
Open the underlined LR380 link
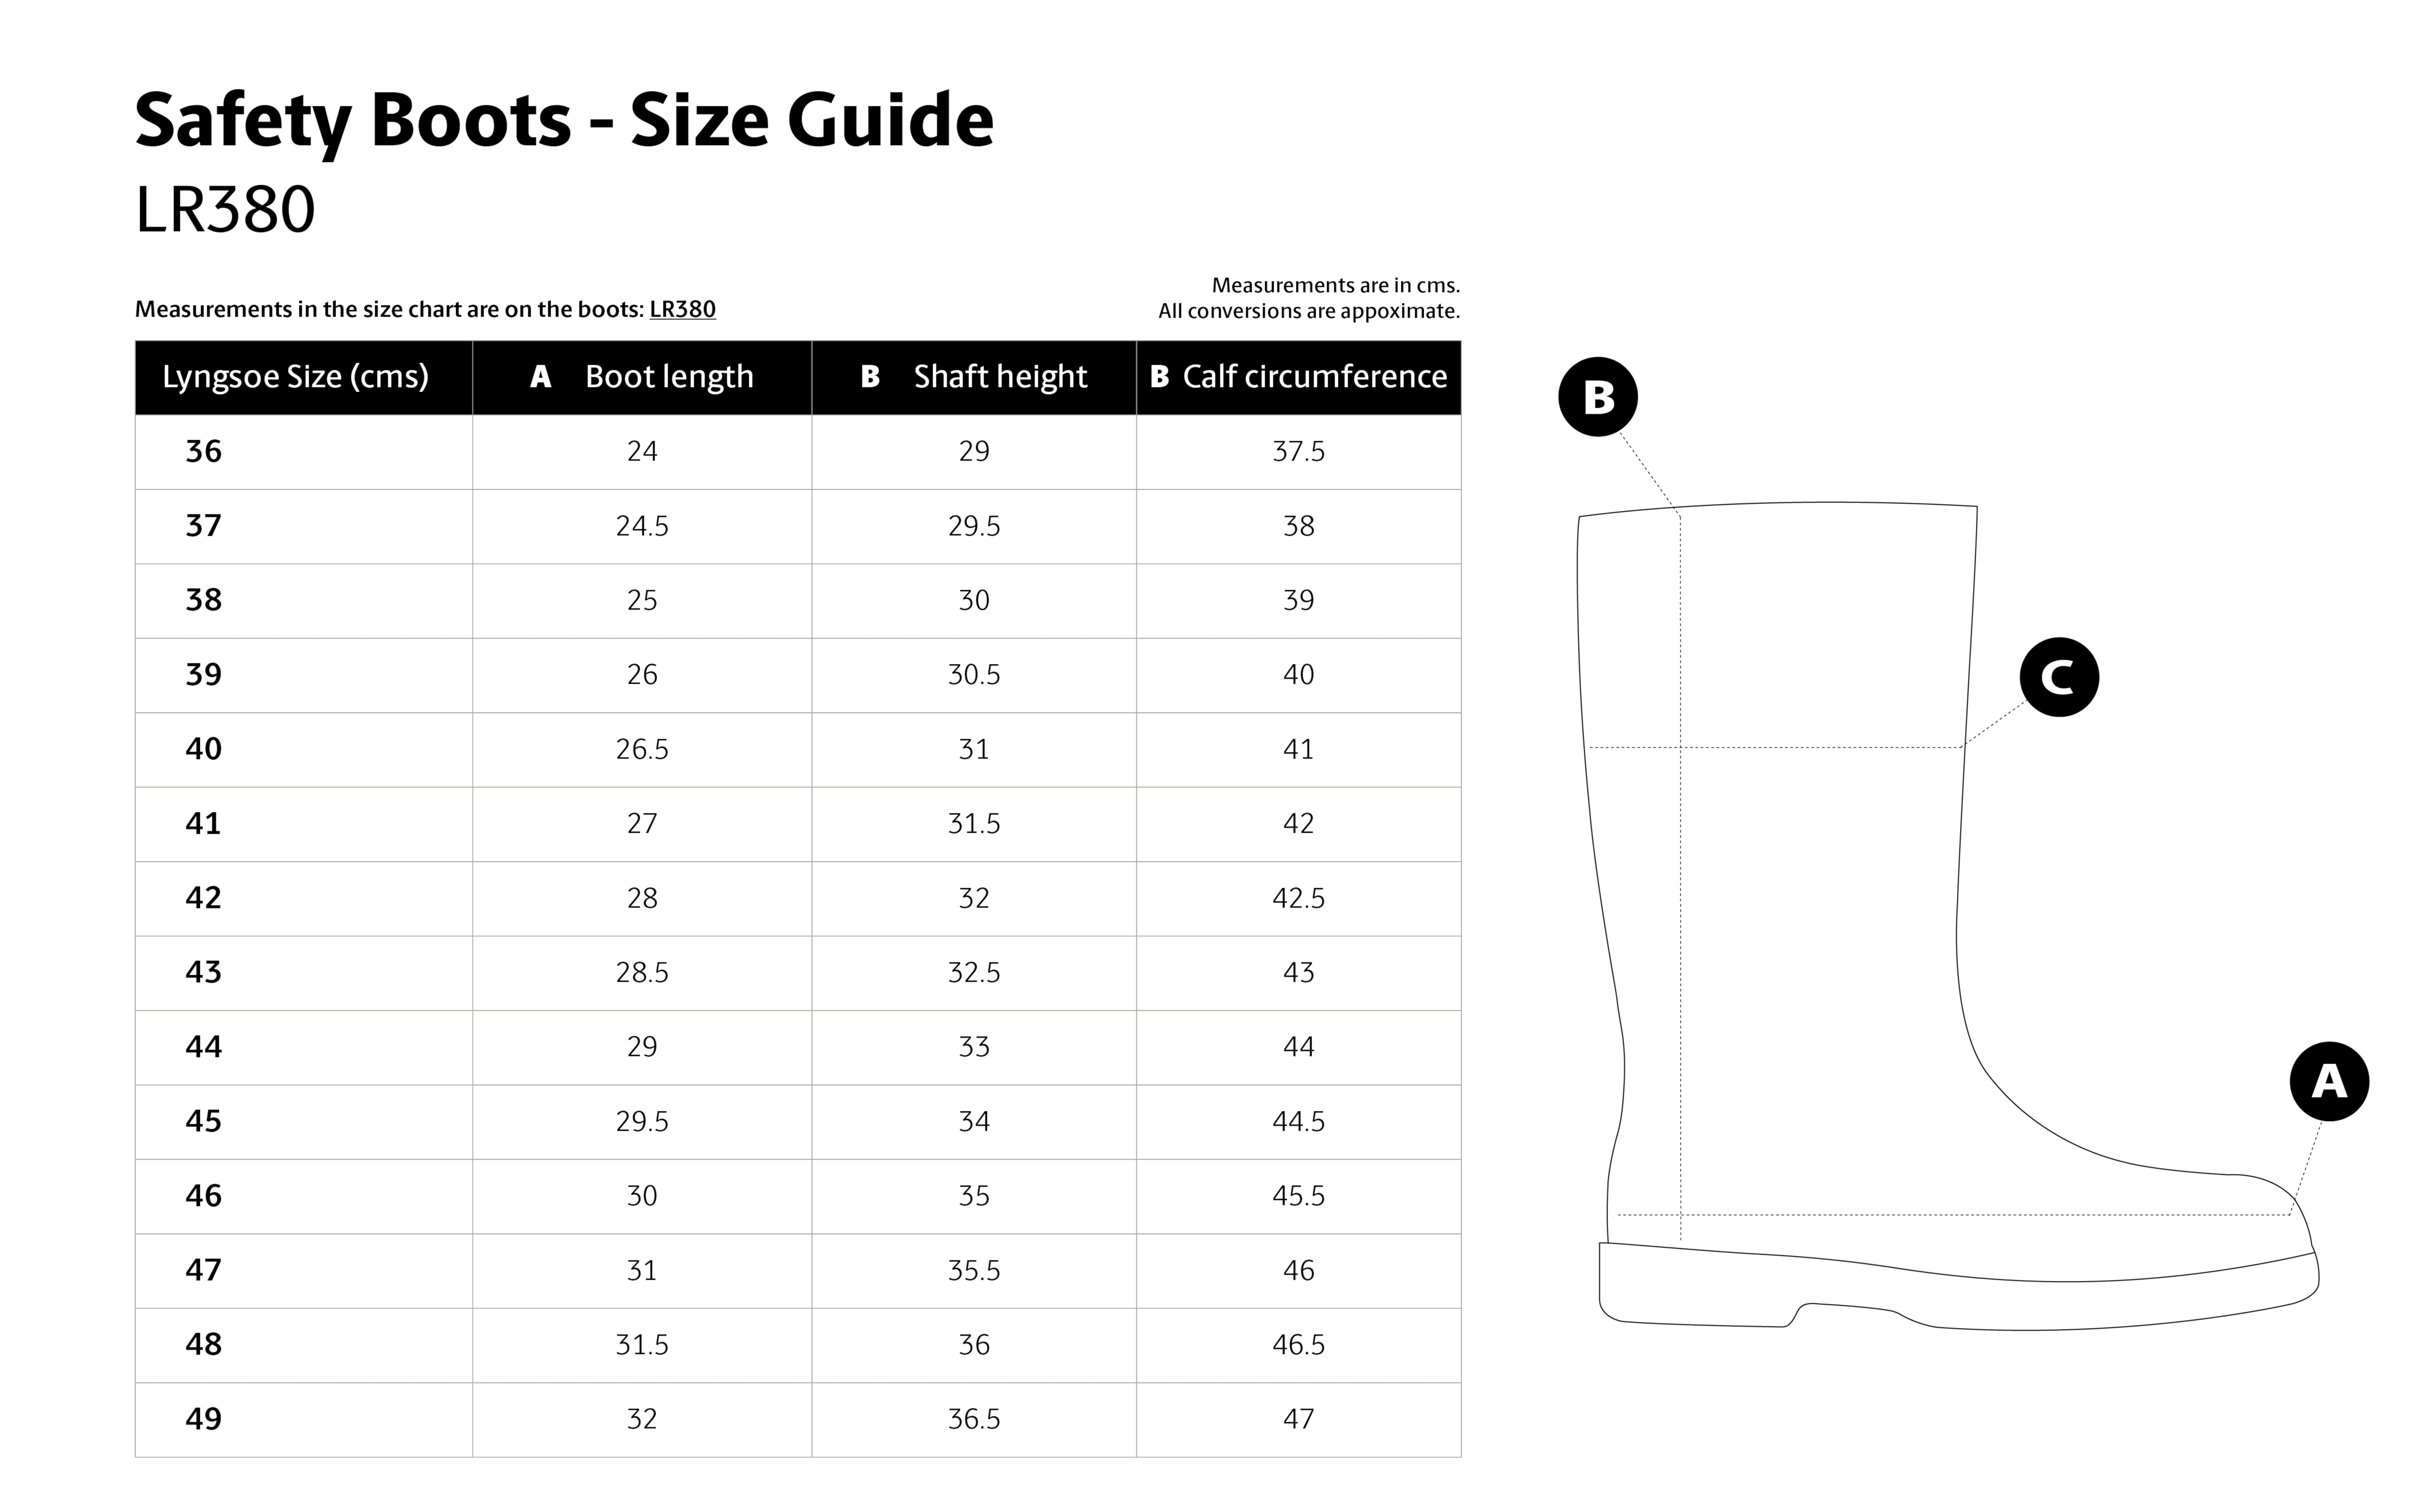[682, 309]
